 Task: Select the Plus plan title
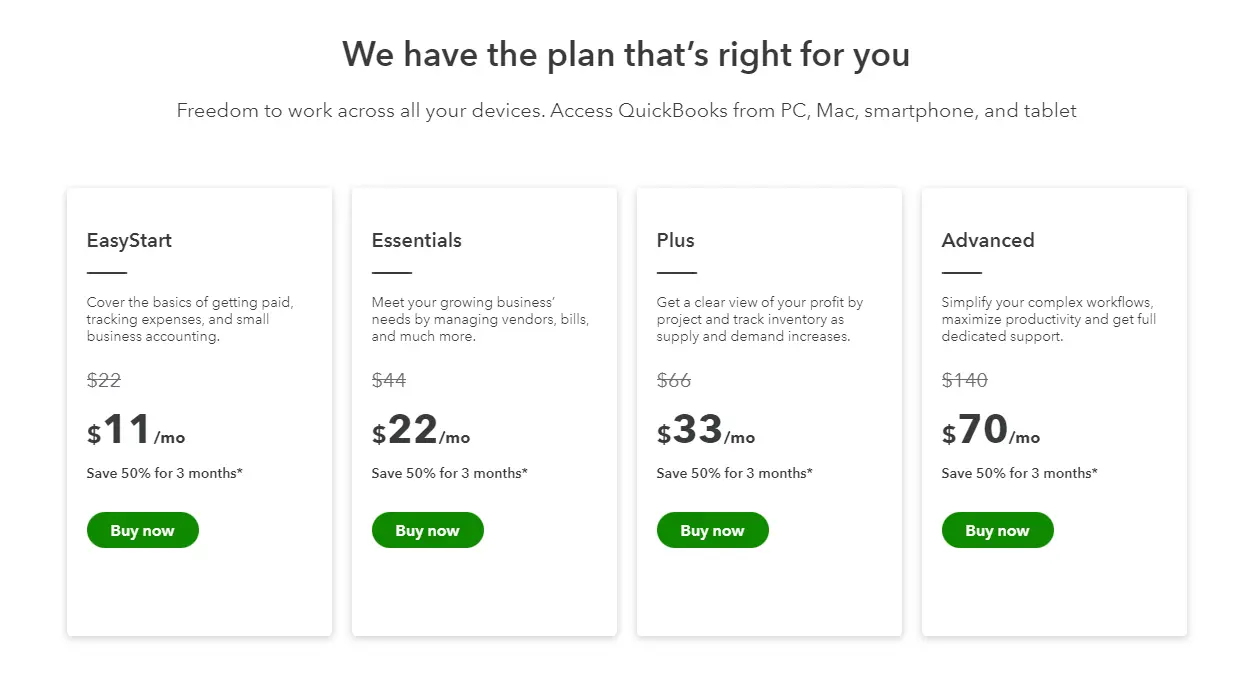[675, 240]
